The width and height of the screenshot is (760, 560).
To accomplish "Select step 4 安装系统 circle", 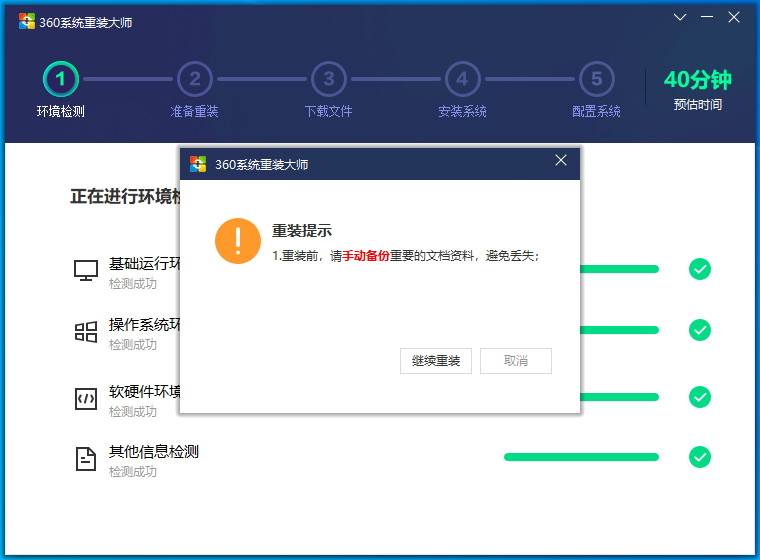I will pos(462,79).
